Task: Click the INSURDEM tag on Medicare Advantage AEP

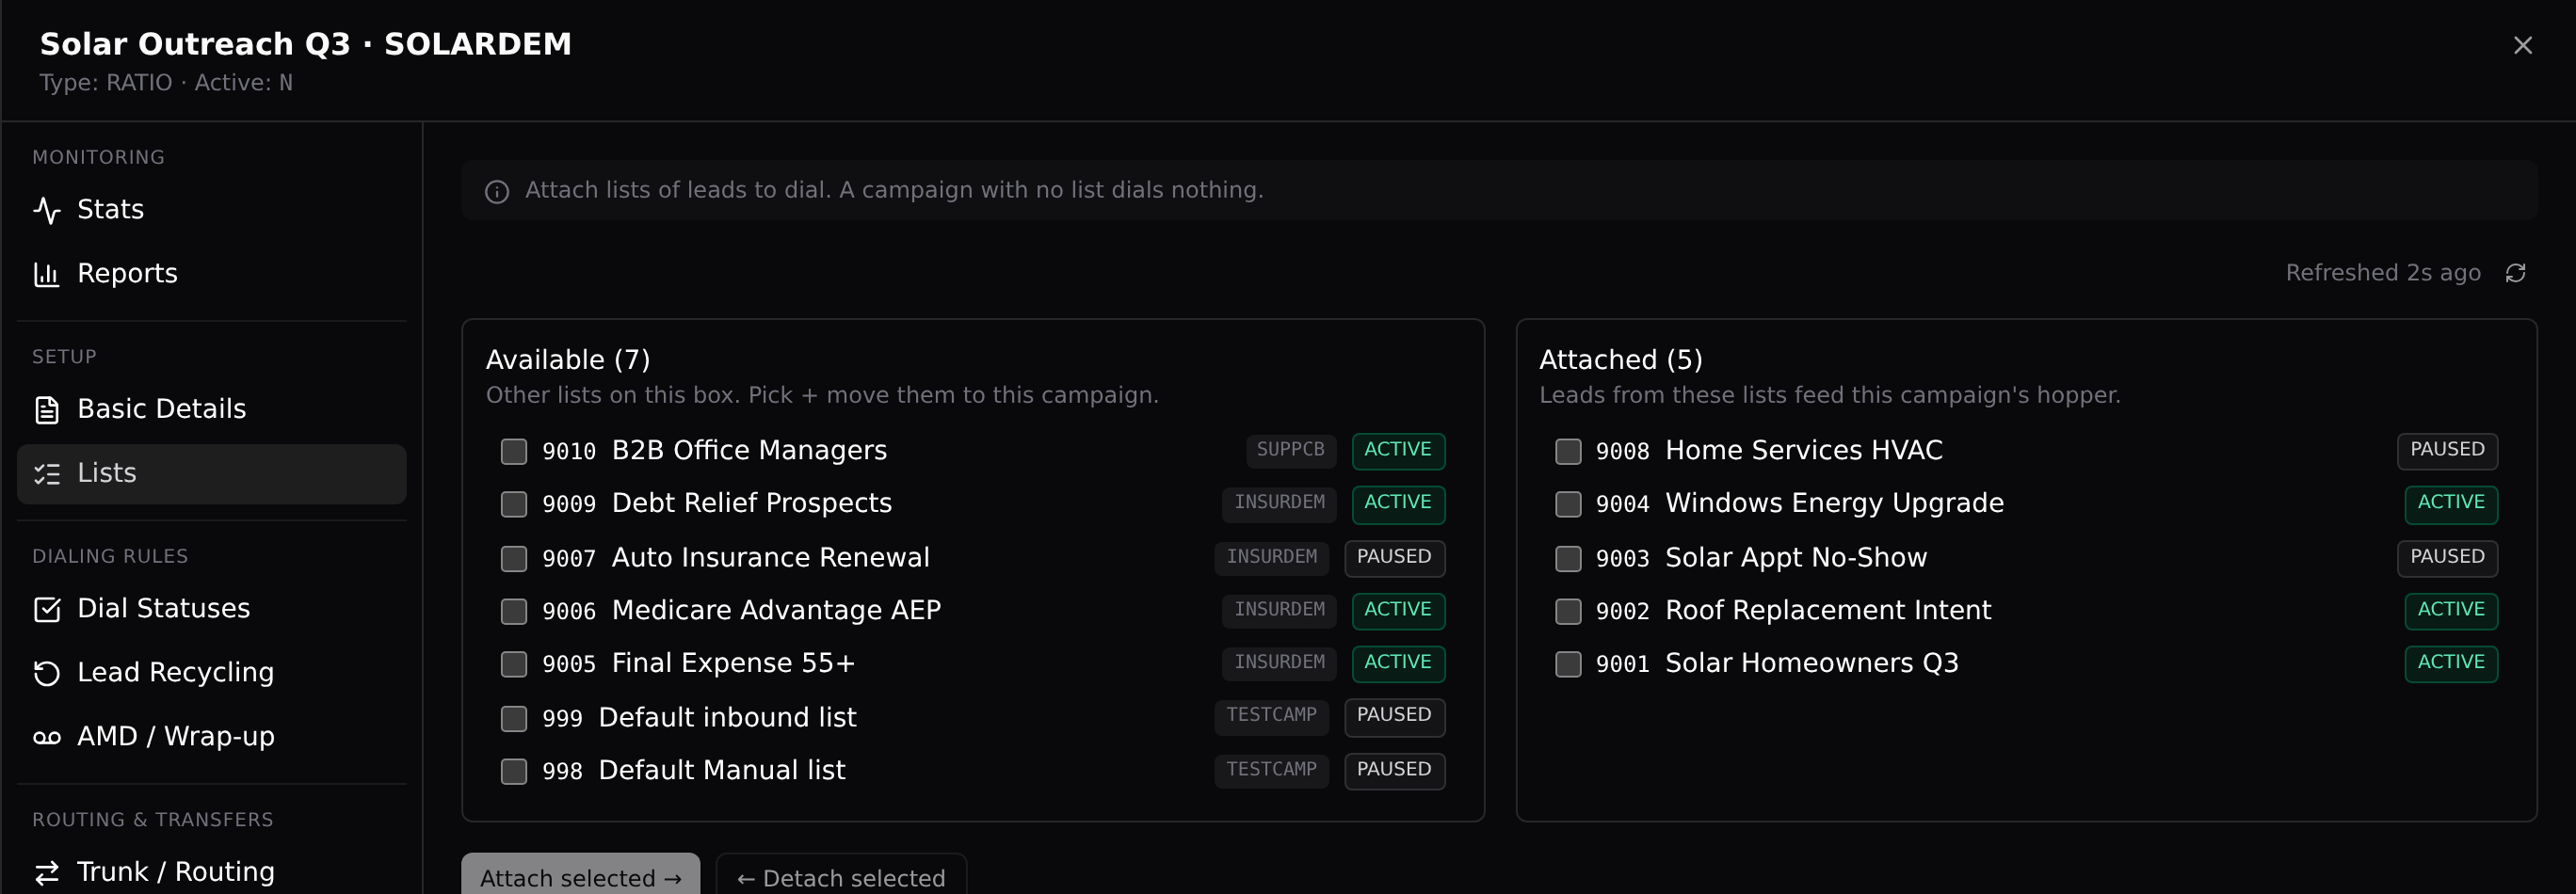Action: coord(1279,610)
